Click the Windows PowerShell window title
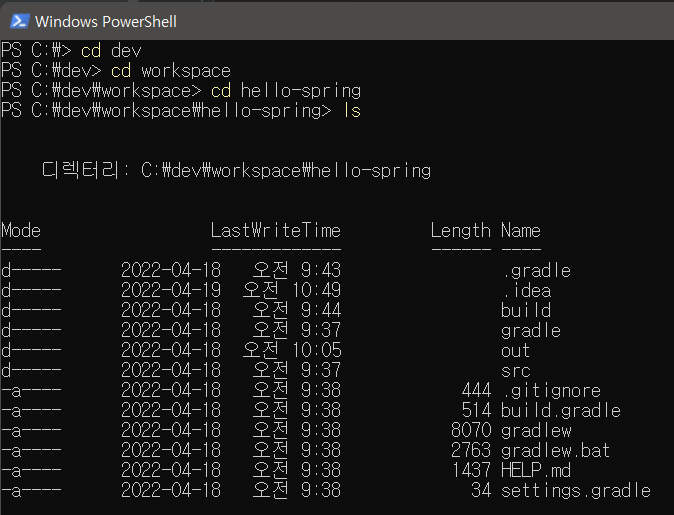Viewport: 674px width, 515px height. [106, 21]
